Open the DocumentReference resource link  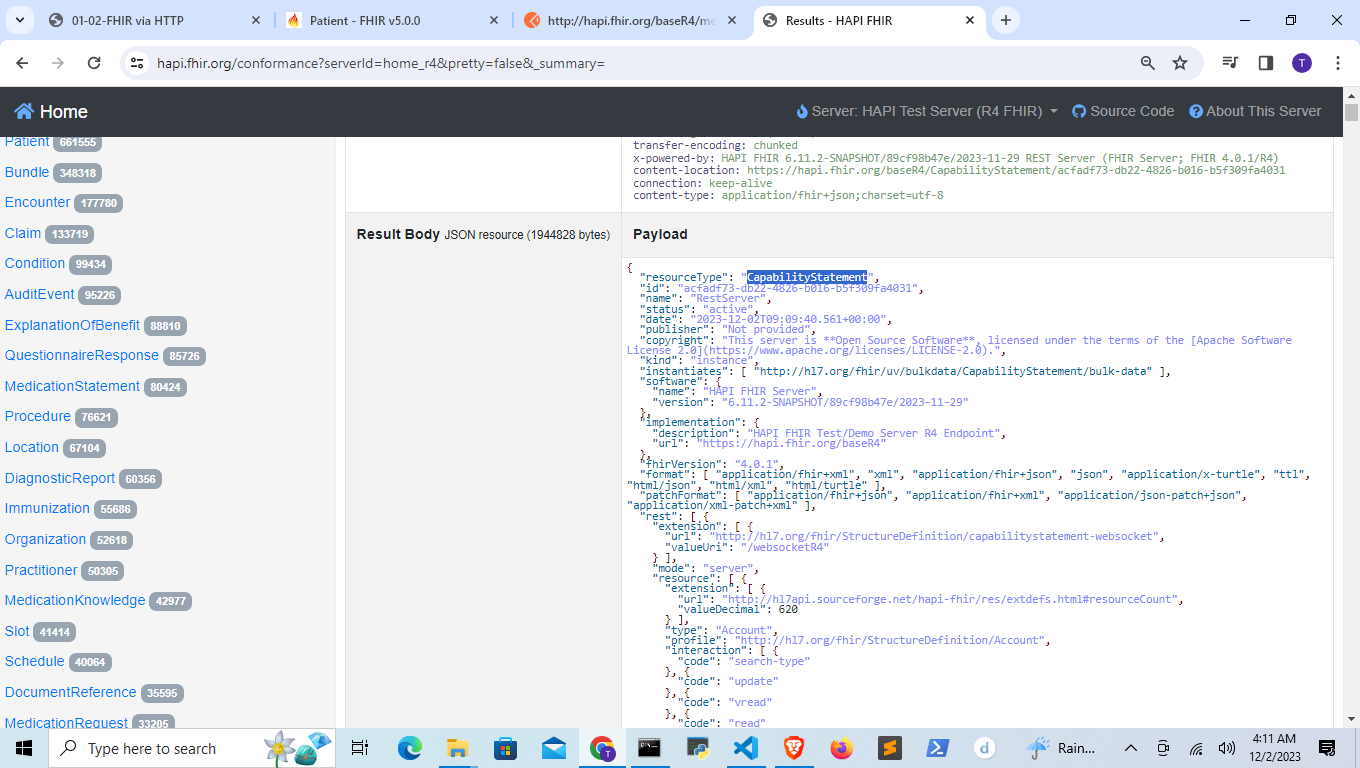point(70,692)
